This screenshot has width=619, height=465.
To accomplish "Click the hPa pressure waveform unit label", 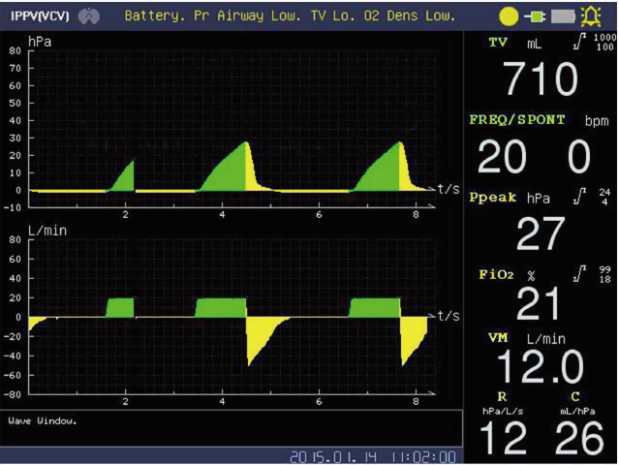I will [x=39, y=42].
